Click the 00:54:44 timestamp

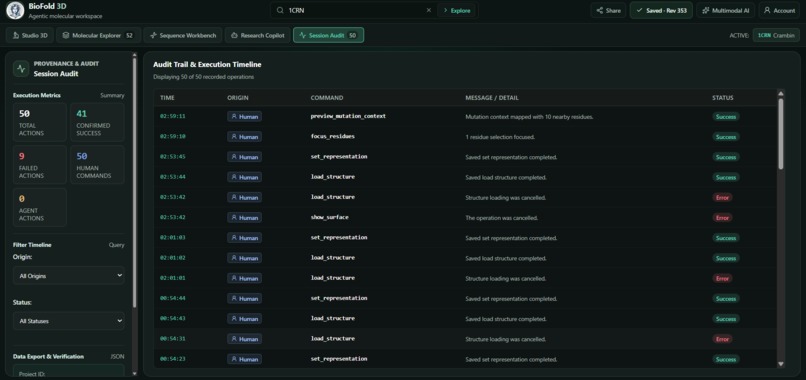click(x=172, y=298)
